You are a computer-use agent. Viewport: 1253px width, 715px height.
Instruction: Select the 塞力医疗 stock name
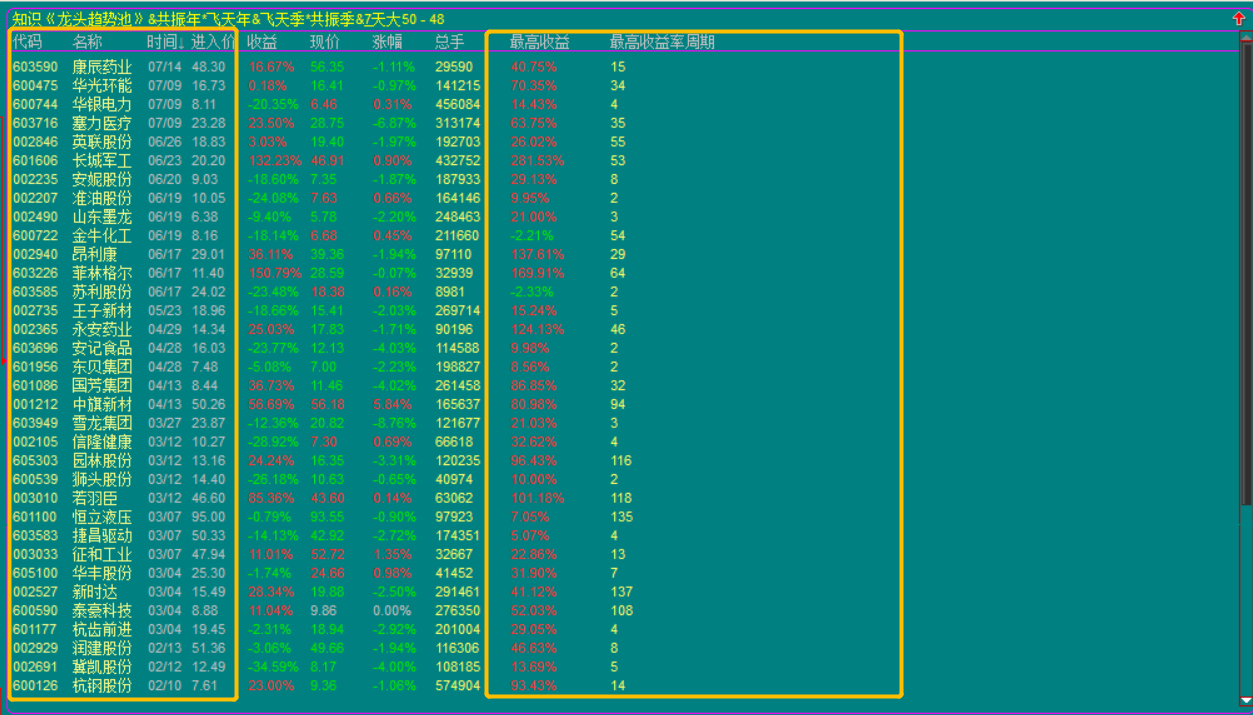point(102,123)
